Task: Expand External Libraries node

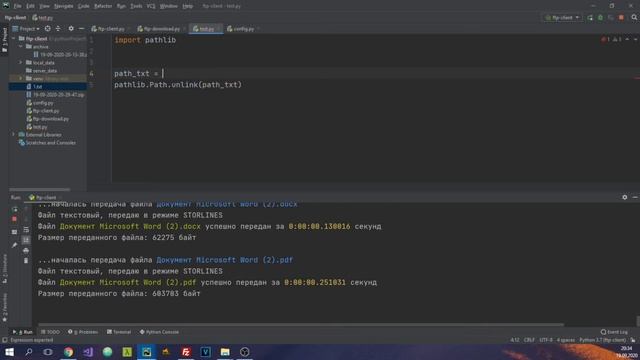Action: coord(13,135)
